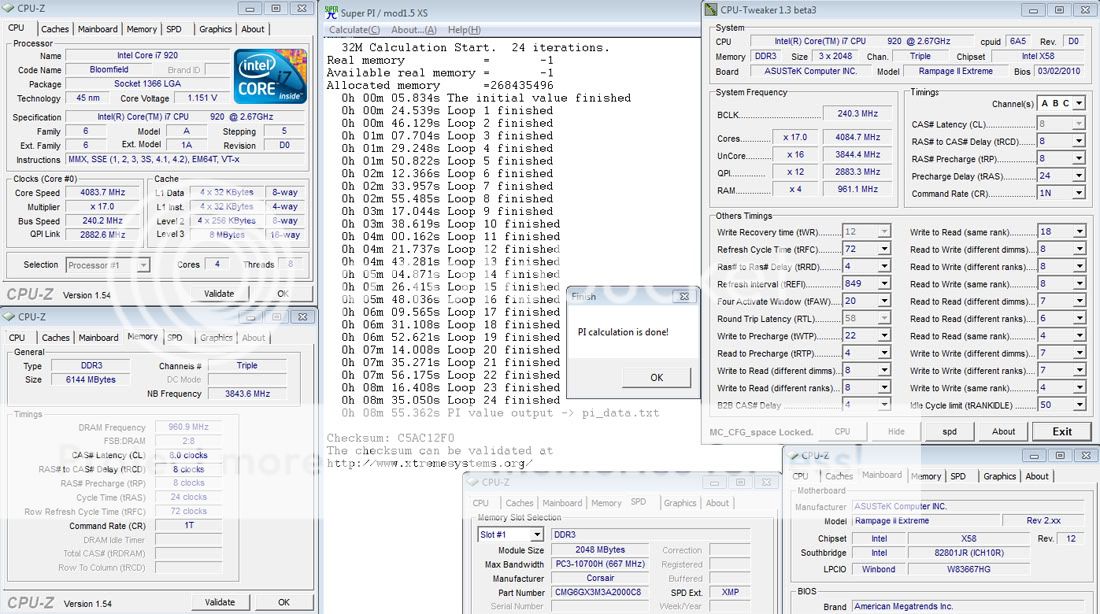1100x614 pixels.
Task: Open Write to Write (same rank) dropdown
Action: pos(1079,387)
